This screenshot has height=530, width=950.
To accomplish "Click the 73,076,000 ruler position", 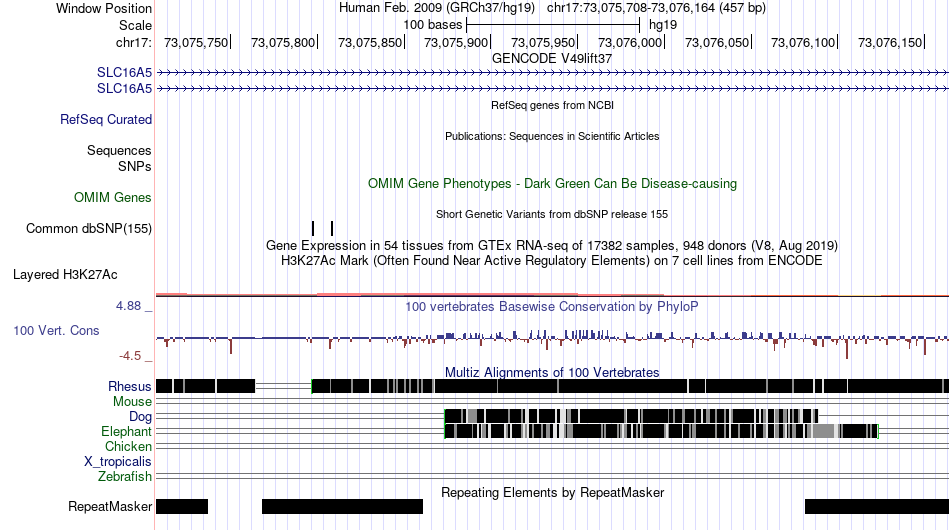I will [630, 42].
